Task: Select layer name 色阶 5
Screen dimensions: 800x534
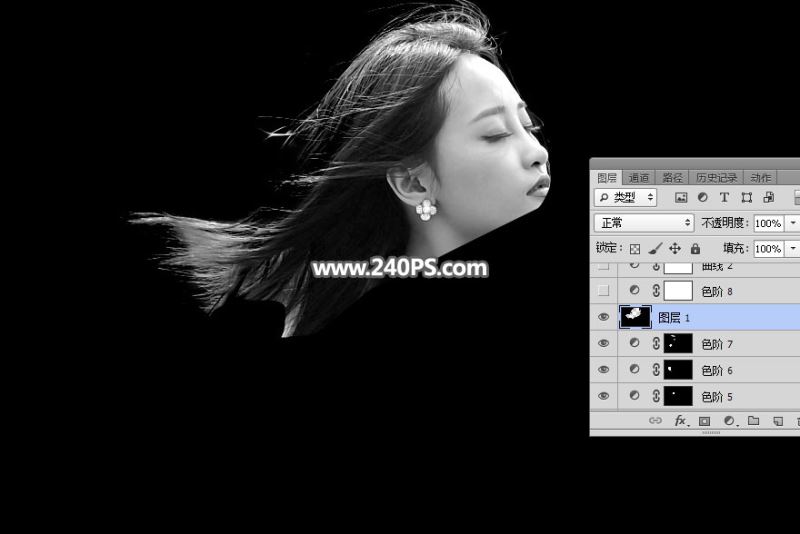Action: (x=717, y=396)
